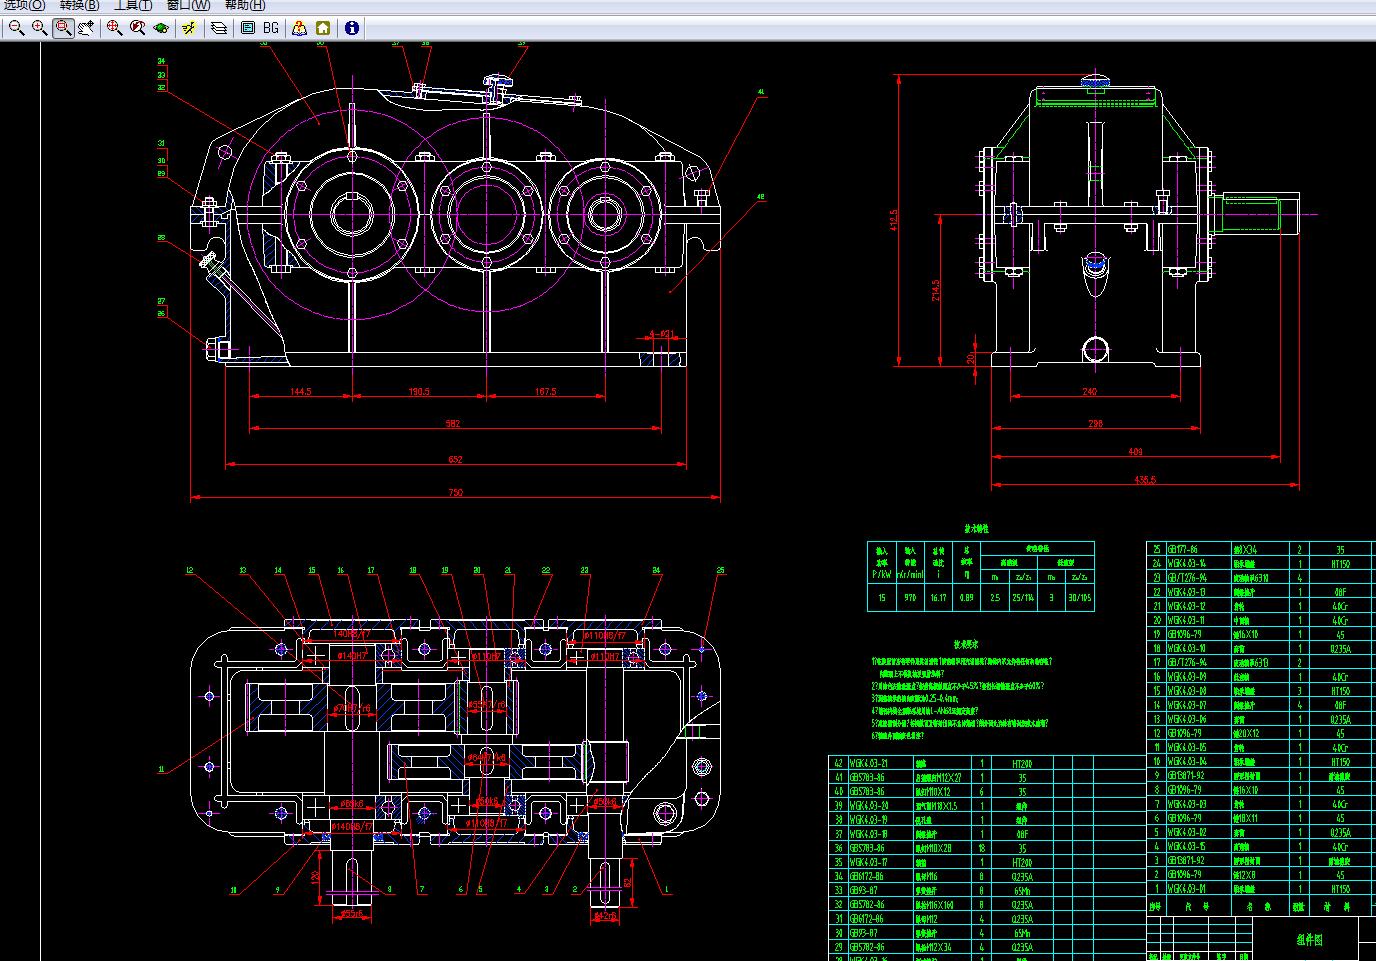Select the pan hand tool
This screenshot has width=1376, height=961.
coord(87,28)
